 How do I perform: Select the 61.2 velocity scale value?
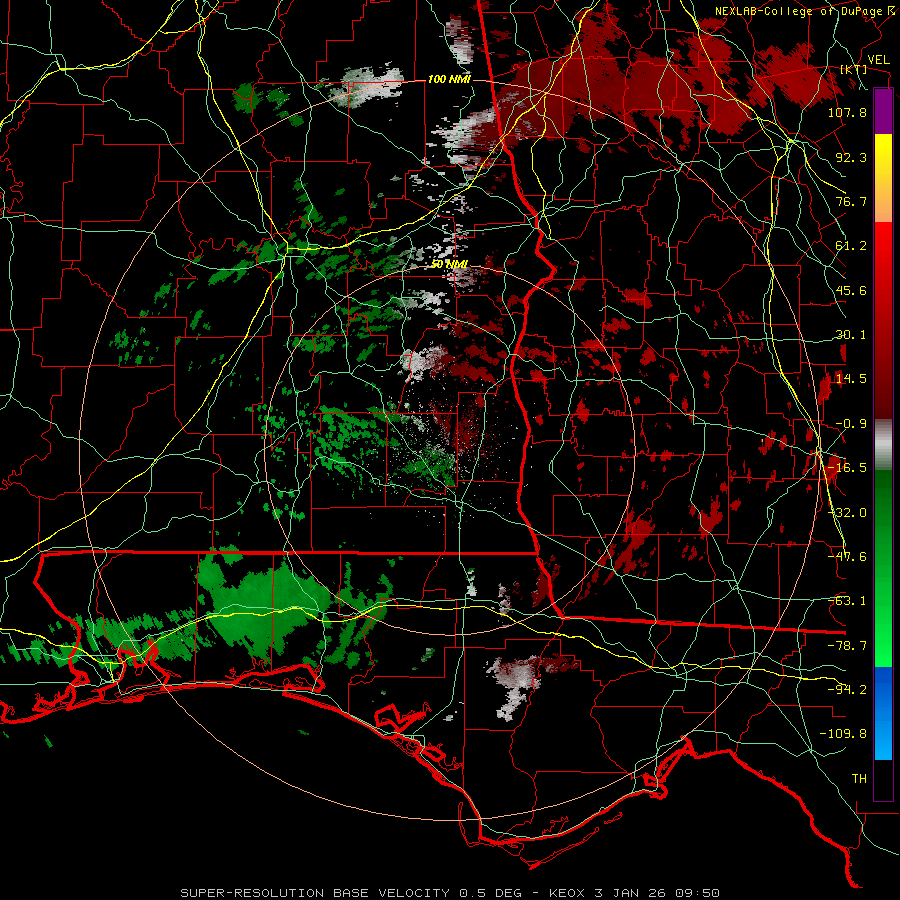click(851, 246)
